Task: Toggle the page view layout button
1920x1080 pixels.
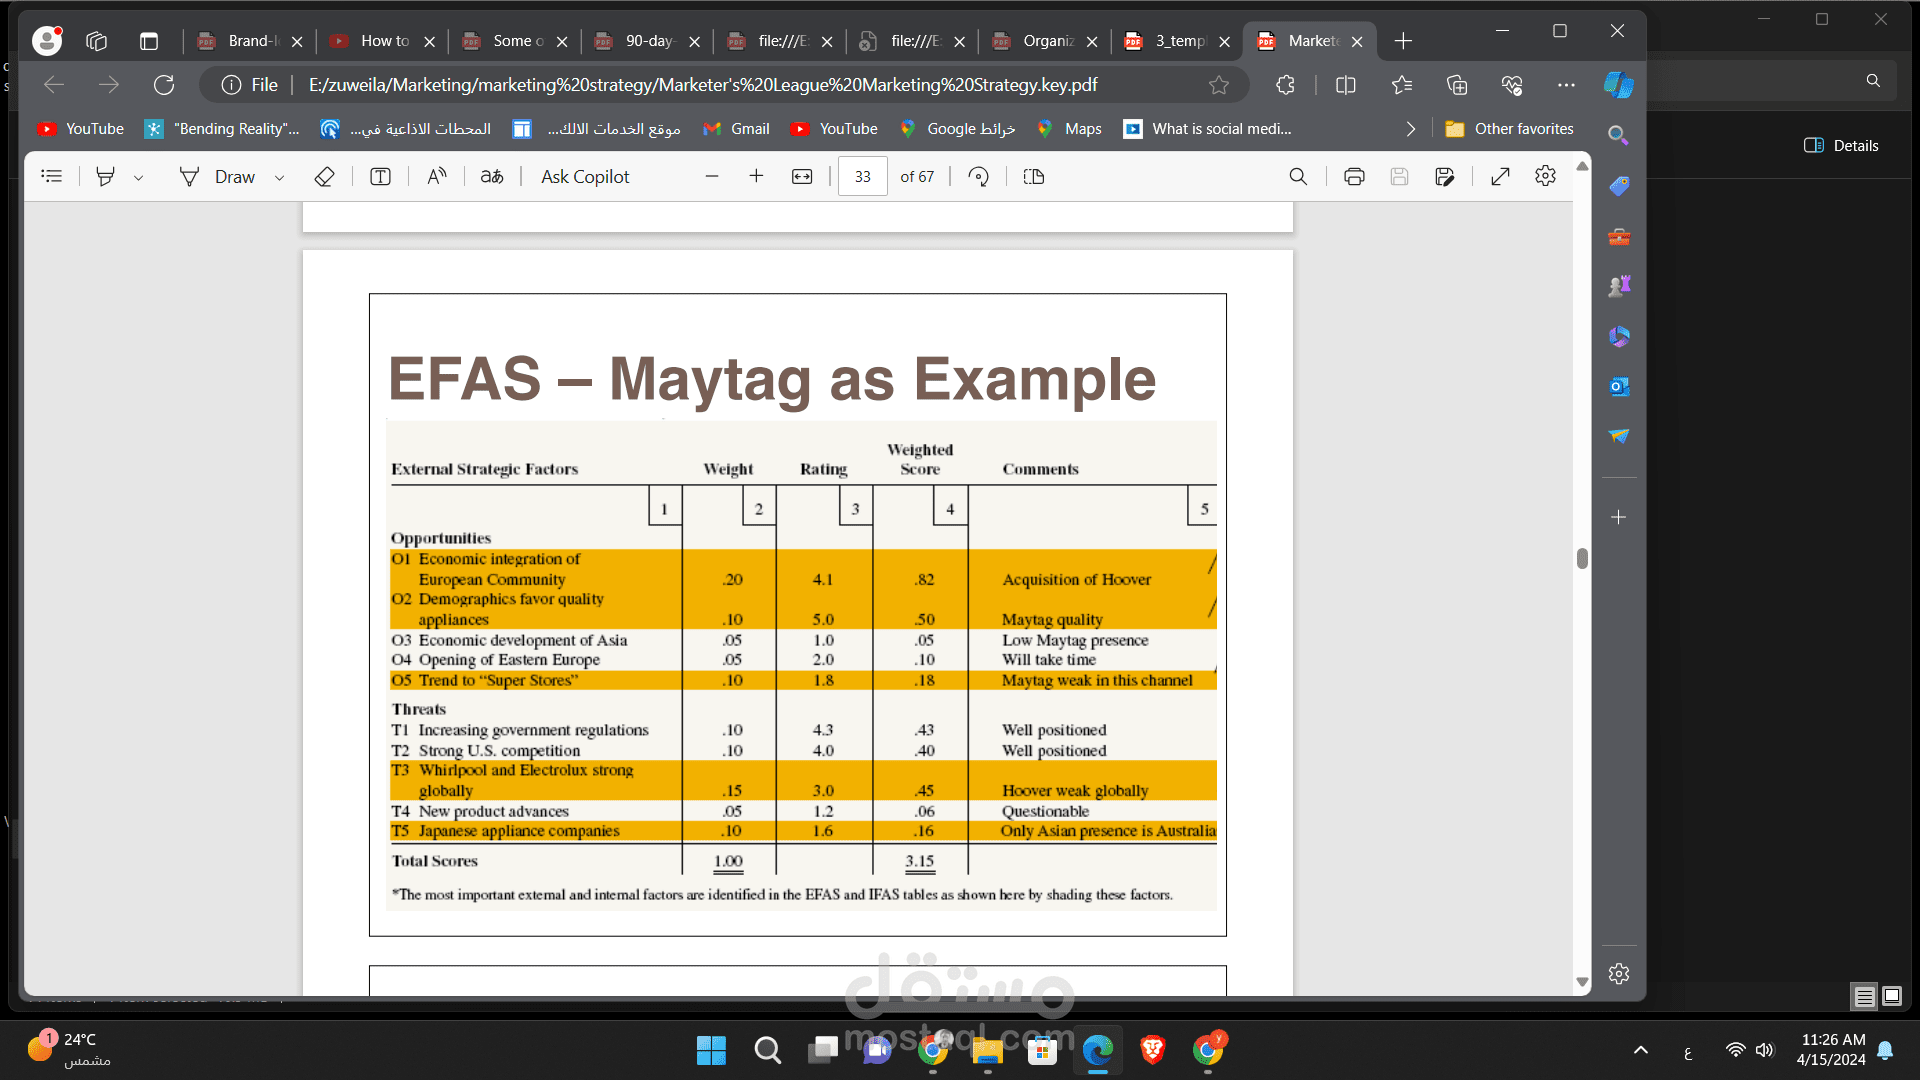Action: (x=1034, y=176)
